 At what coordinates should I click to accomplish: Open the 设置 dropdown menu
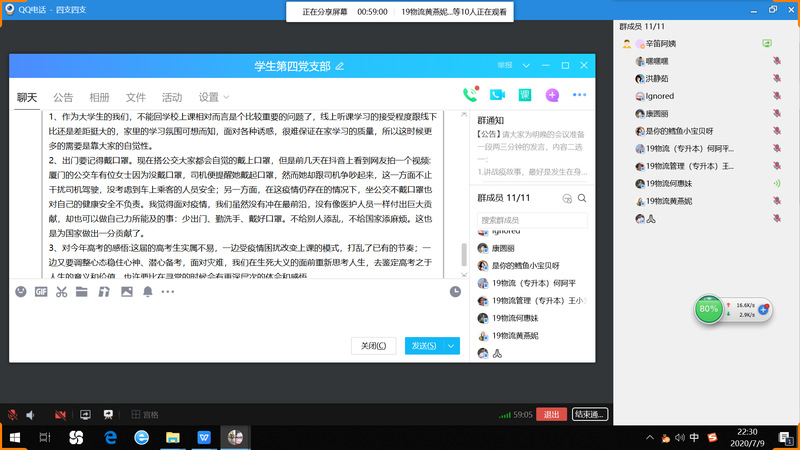(x=212, y=98)
